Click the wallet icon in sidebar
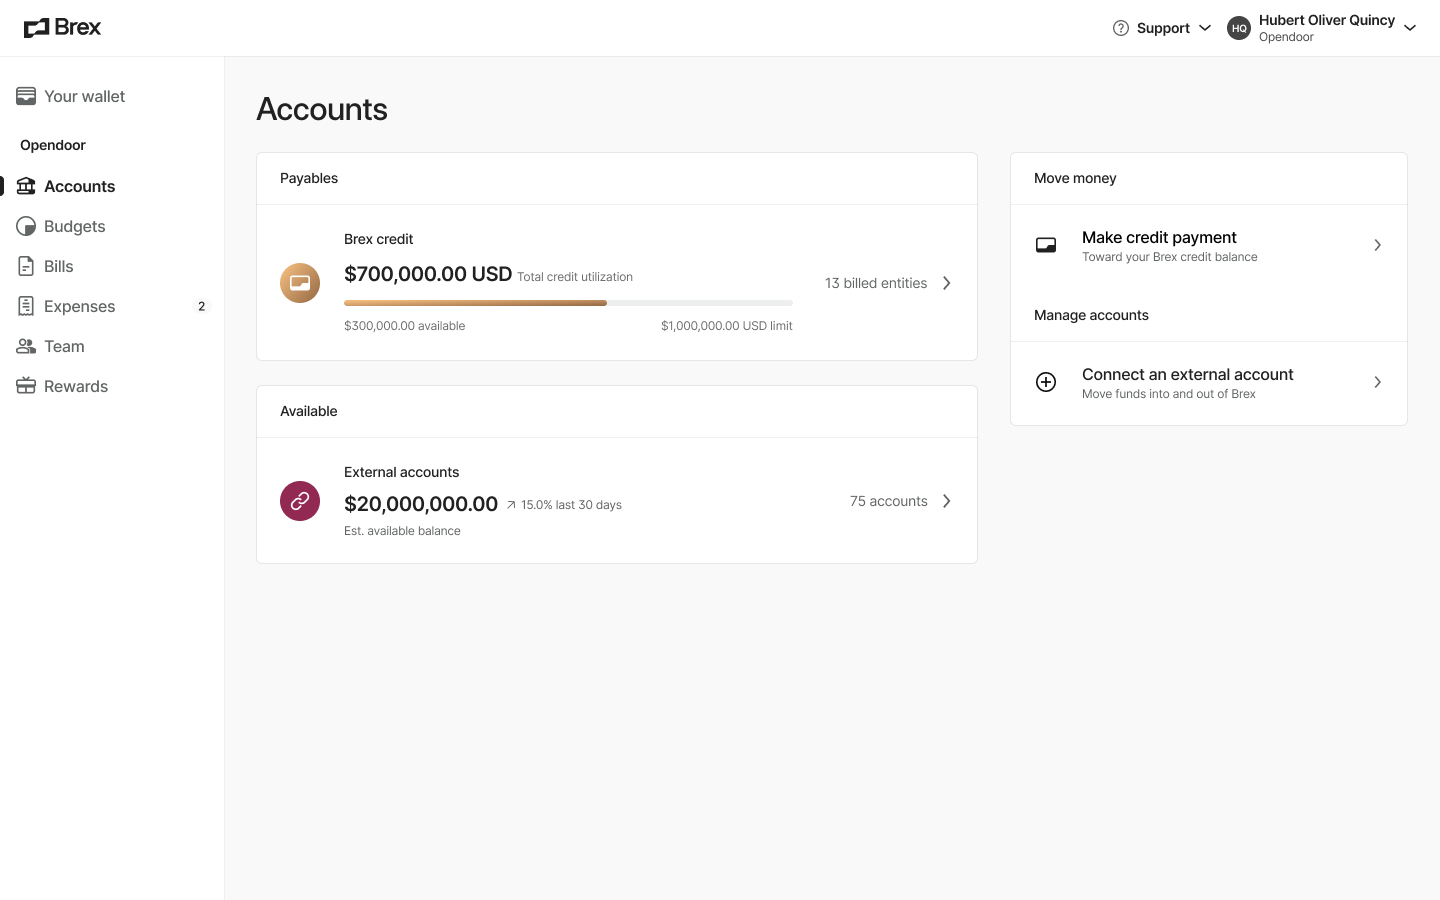 (26, 96)
